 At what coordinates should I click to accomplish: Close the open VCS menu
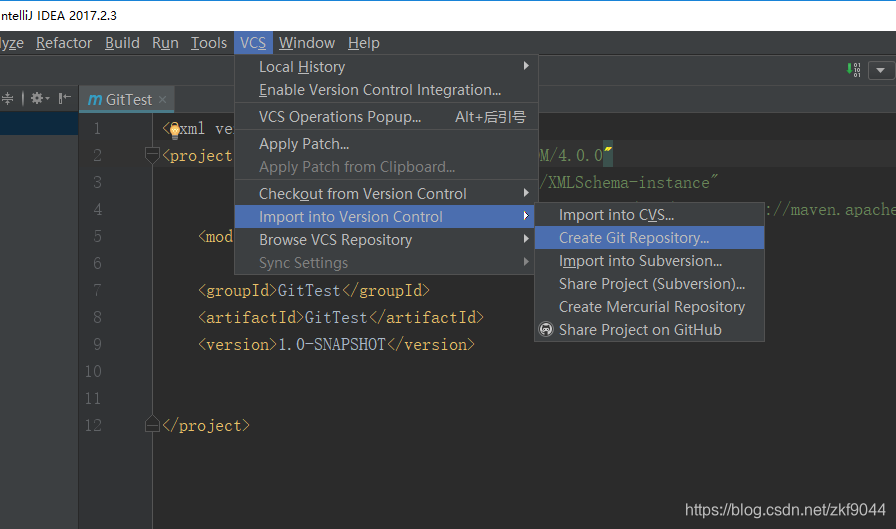coord(253,43)
